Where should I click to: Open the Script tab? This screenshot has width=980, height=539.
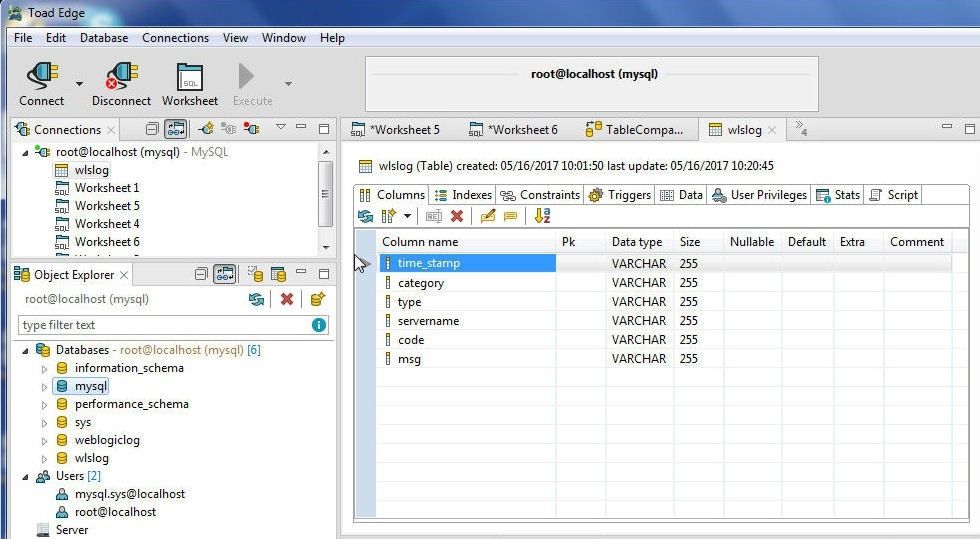click(894, 195)
